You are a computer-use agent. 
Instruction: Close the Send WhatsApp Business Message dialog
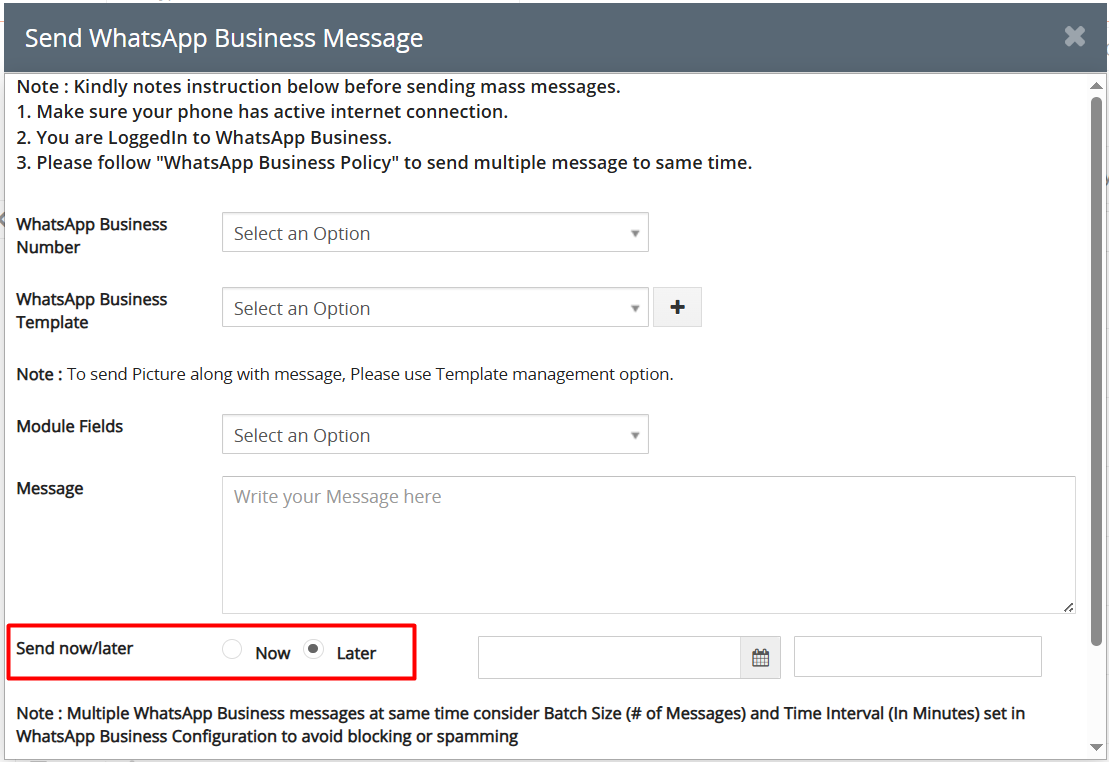point(1074,36)
